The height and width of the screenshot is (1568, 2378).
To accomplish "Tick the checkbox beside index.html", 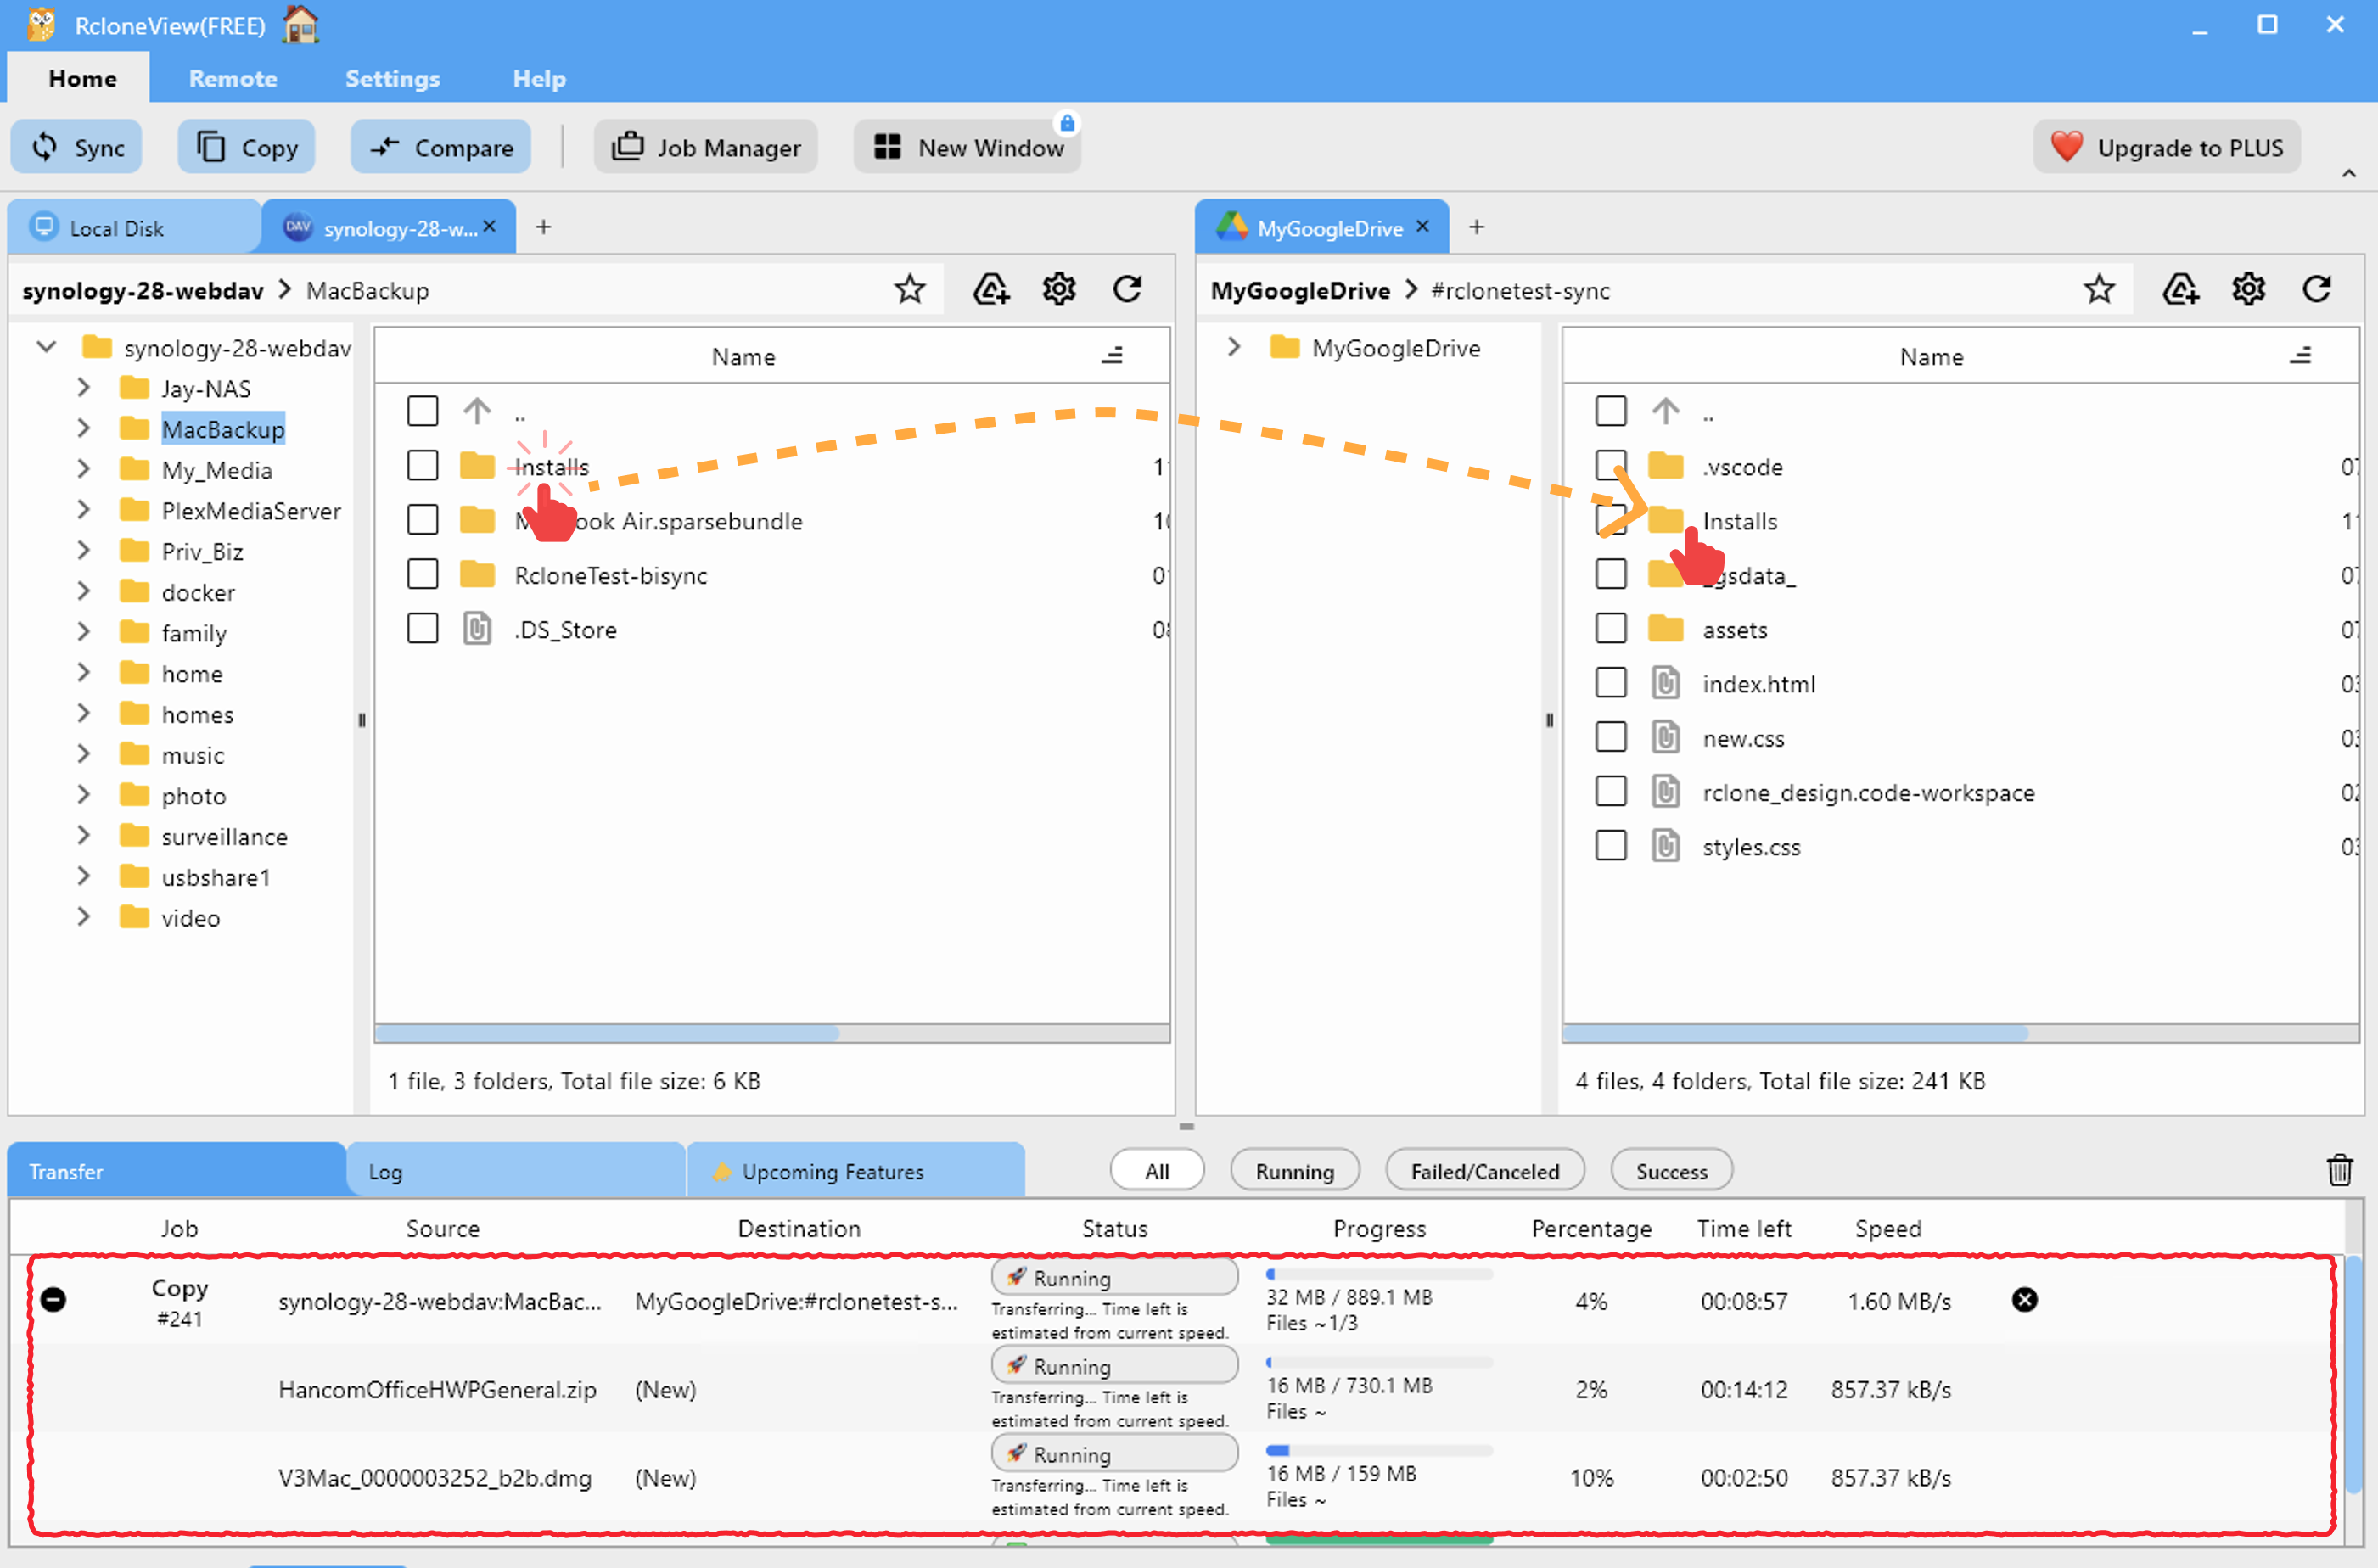I will pyautogui.click(x=1611, y=682).
